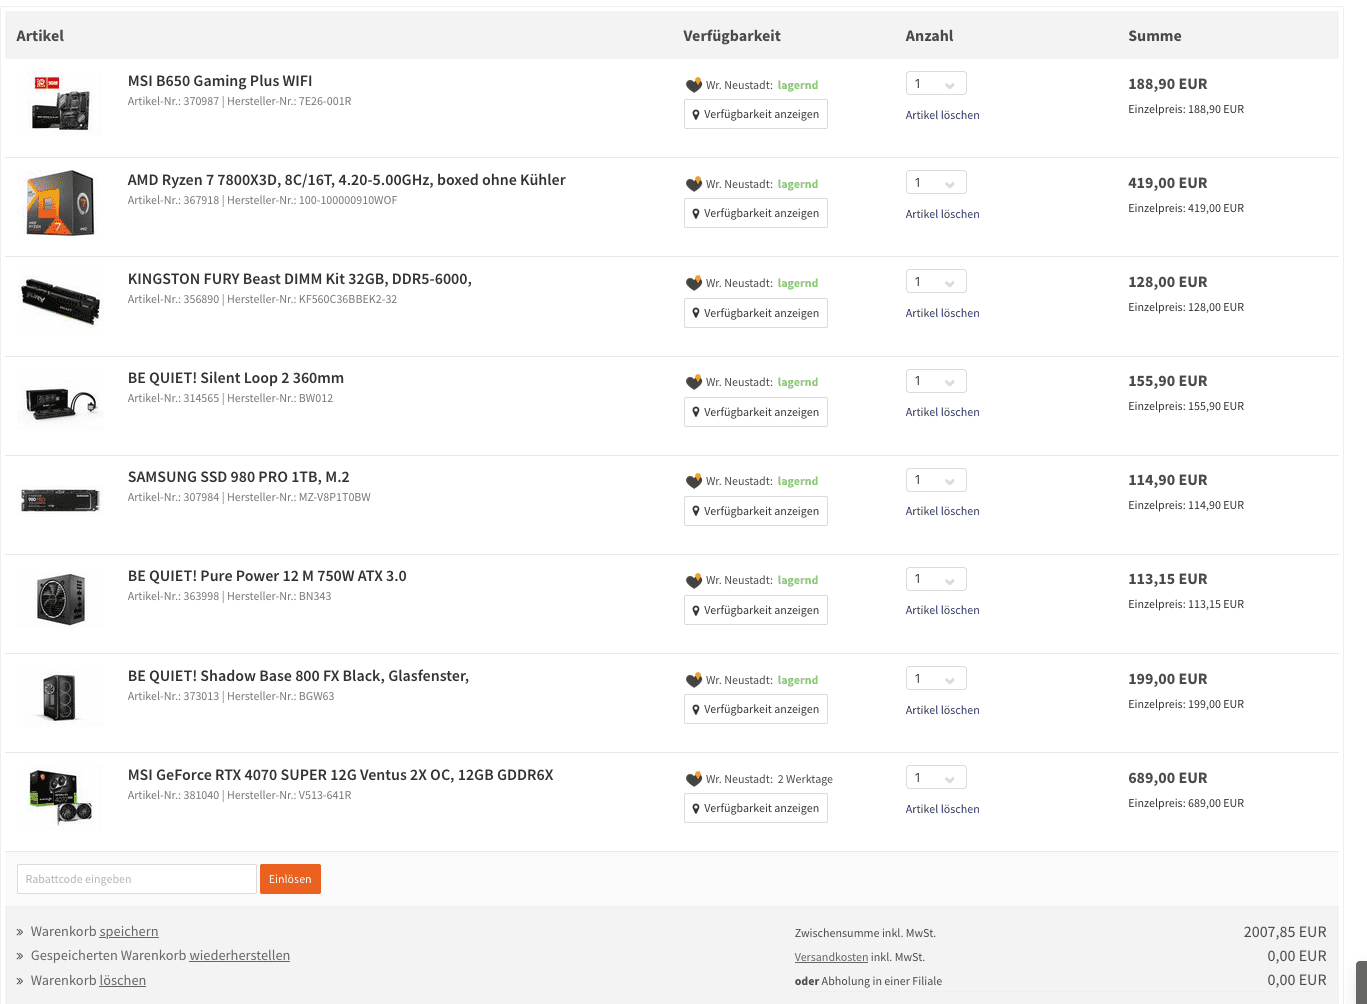This screenshot has height=1004, width=1367.
Task: Open quantity dropdown for Silent Loop 2 cooler
Action: point(936,381)
